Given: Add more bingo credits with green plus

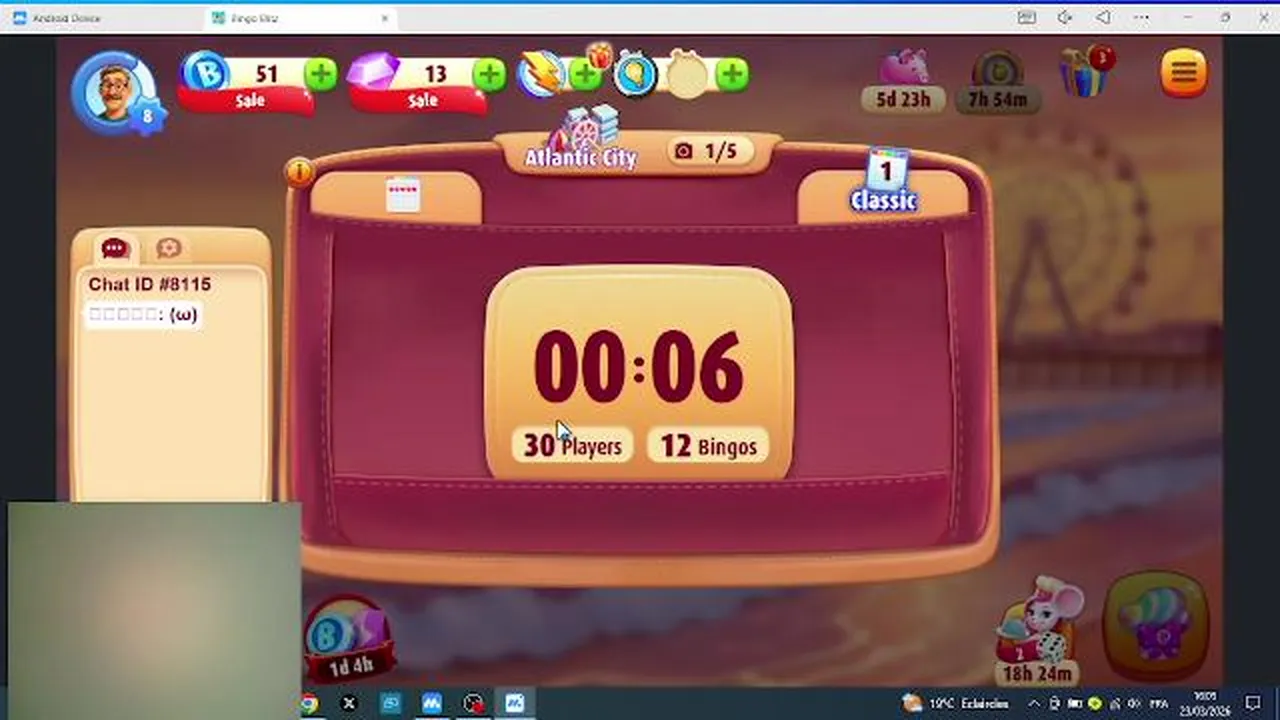Looking at the screenshot, I should tap(321, 74).
